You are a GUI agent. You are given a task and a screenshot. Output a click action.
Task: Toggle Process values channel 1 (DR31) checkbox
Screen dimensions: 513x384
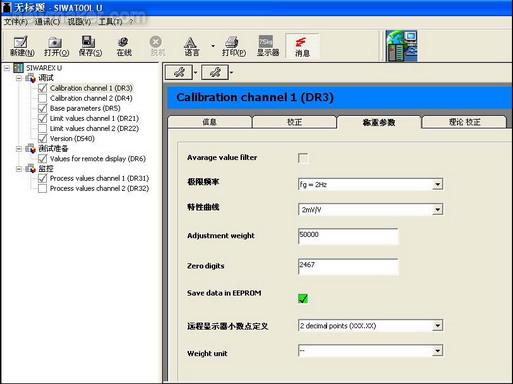click(43, 179)
